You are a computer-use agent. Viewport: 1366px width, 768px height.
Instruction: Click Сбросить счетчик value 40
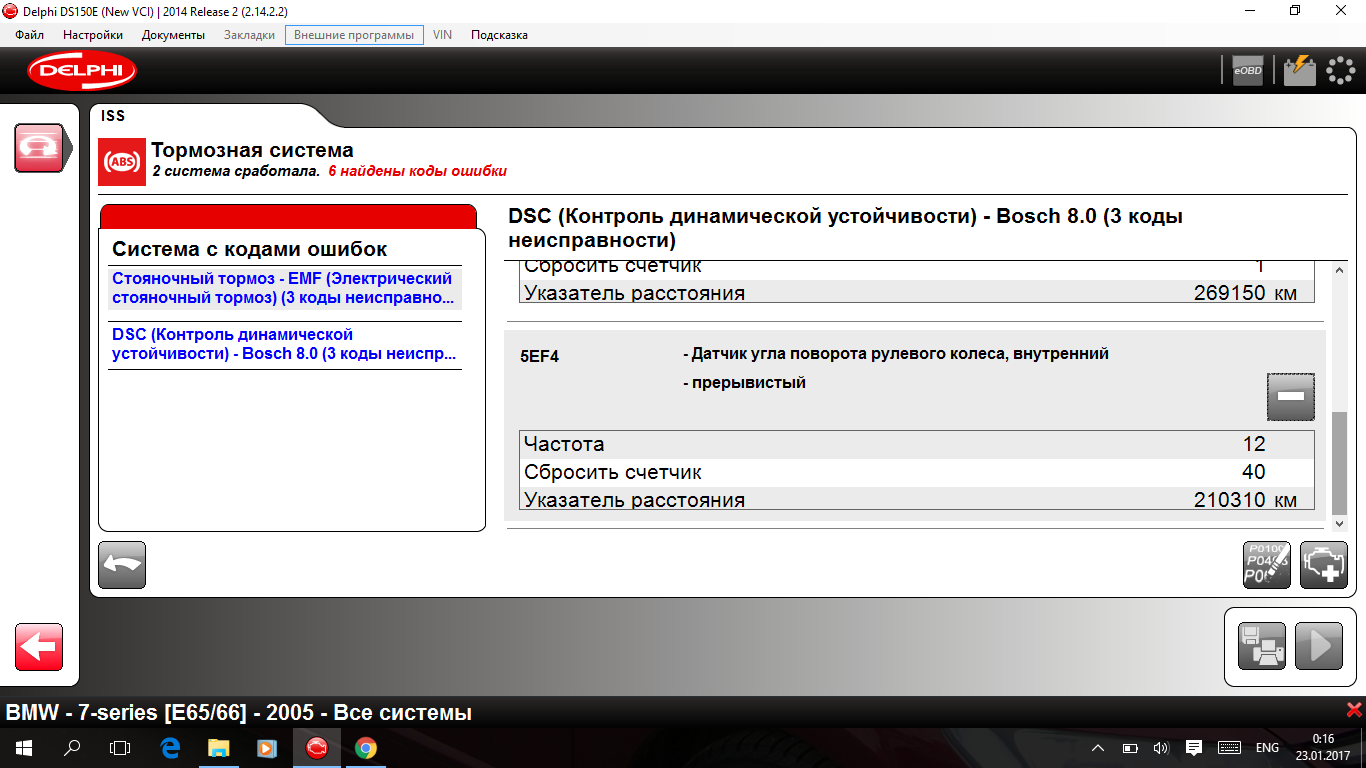point(1253,472)
